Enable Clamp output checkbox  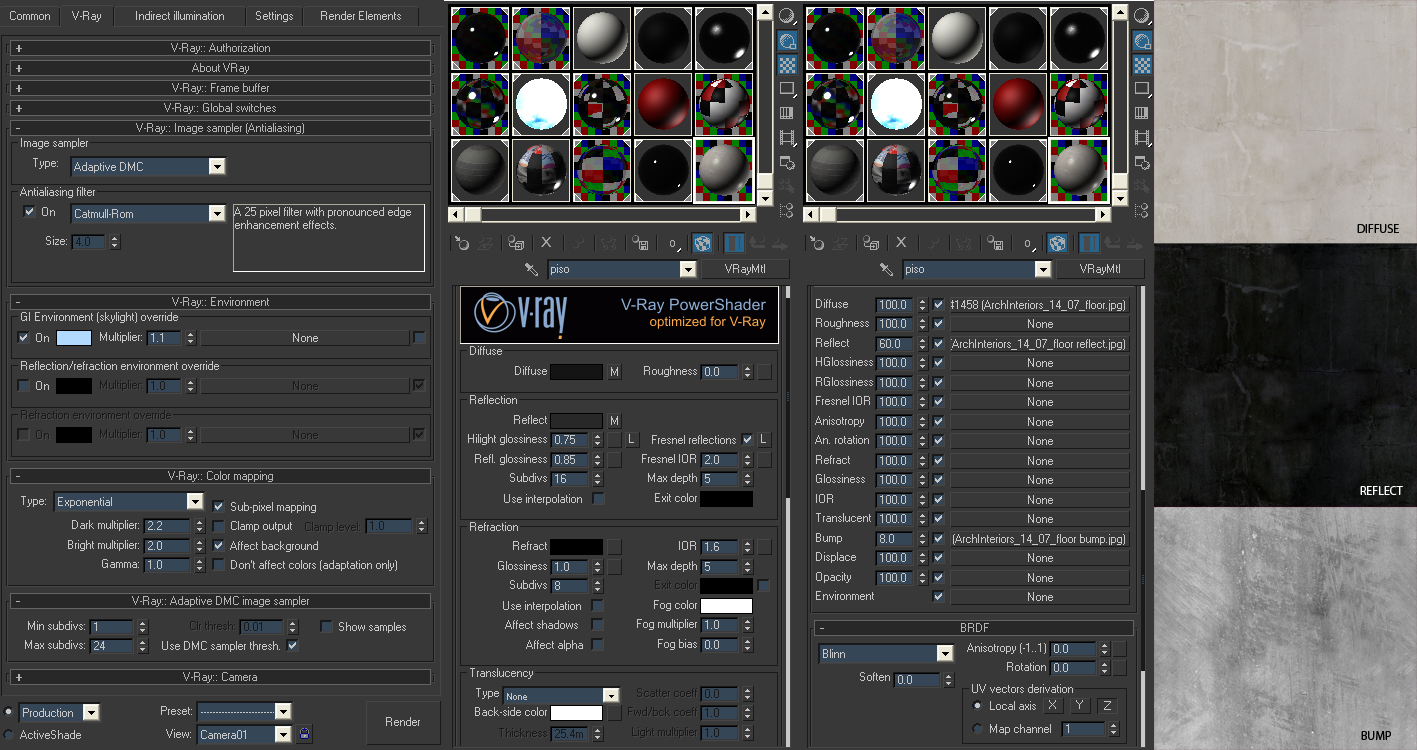click(x=219, y=526)
